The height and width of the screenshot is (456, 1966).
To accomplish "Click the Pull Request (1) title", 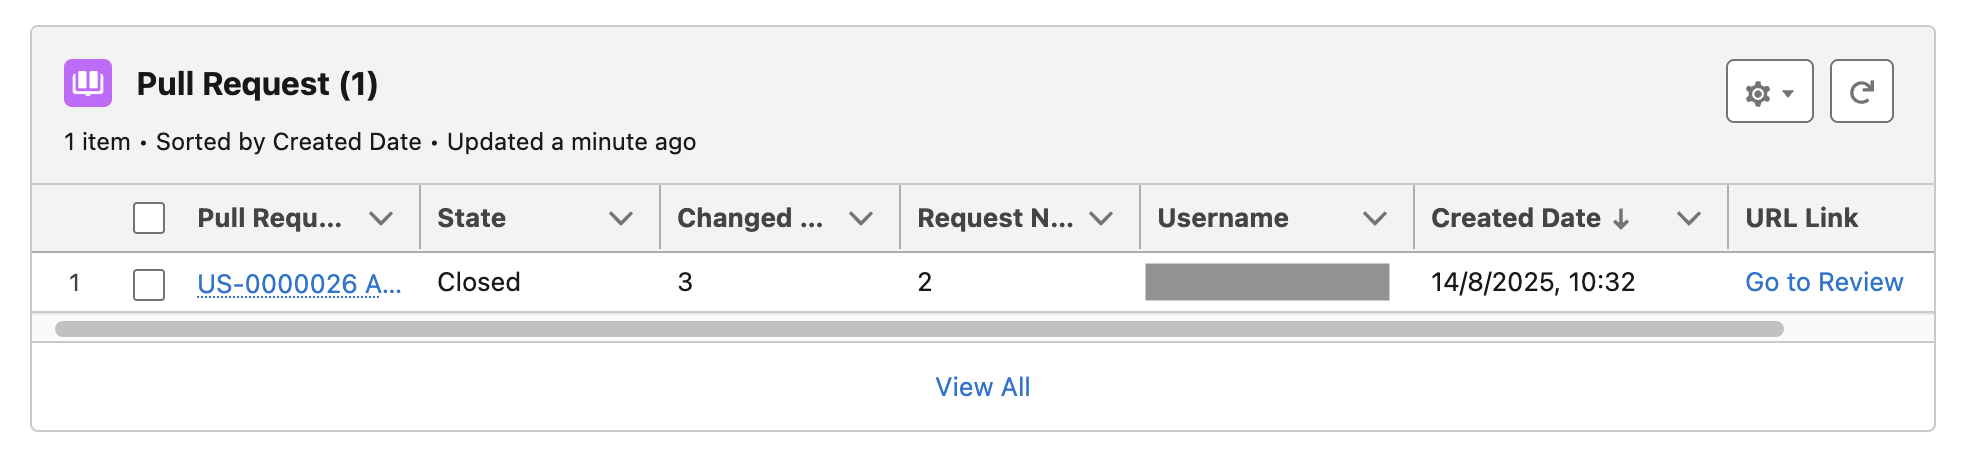I will click(257, 84).
